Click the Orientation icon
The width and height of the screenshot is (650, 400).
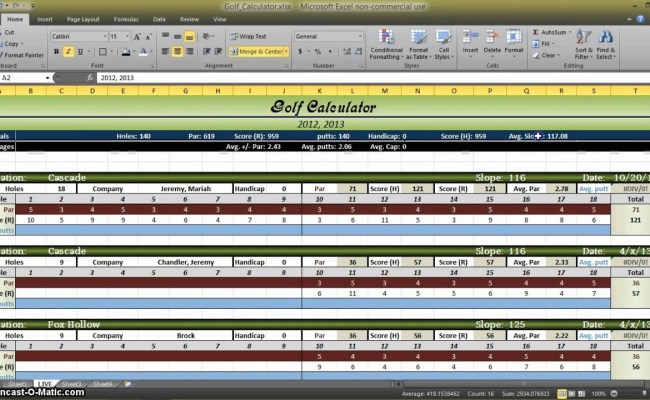[x=206, y=36]
